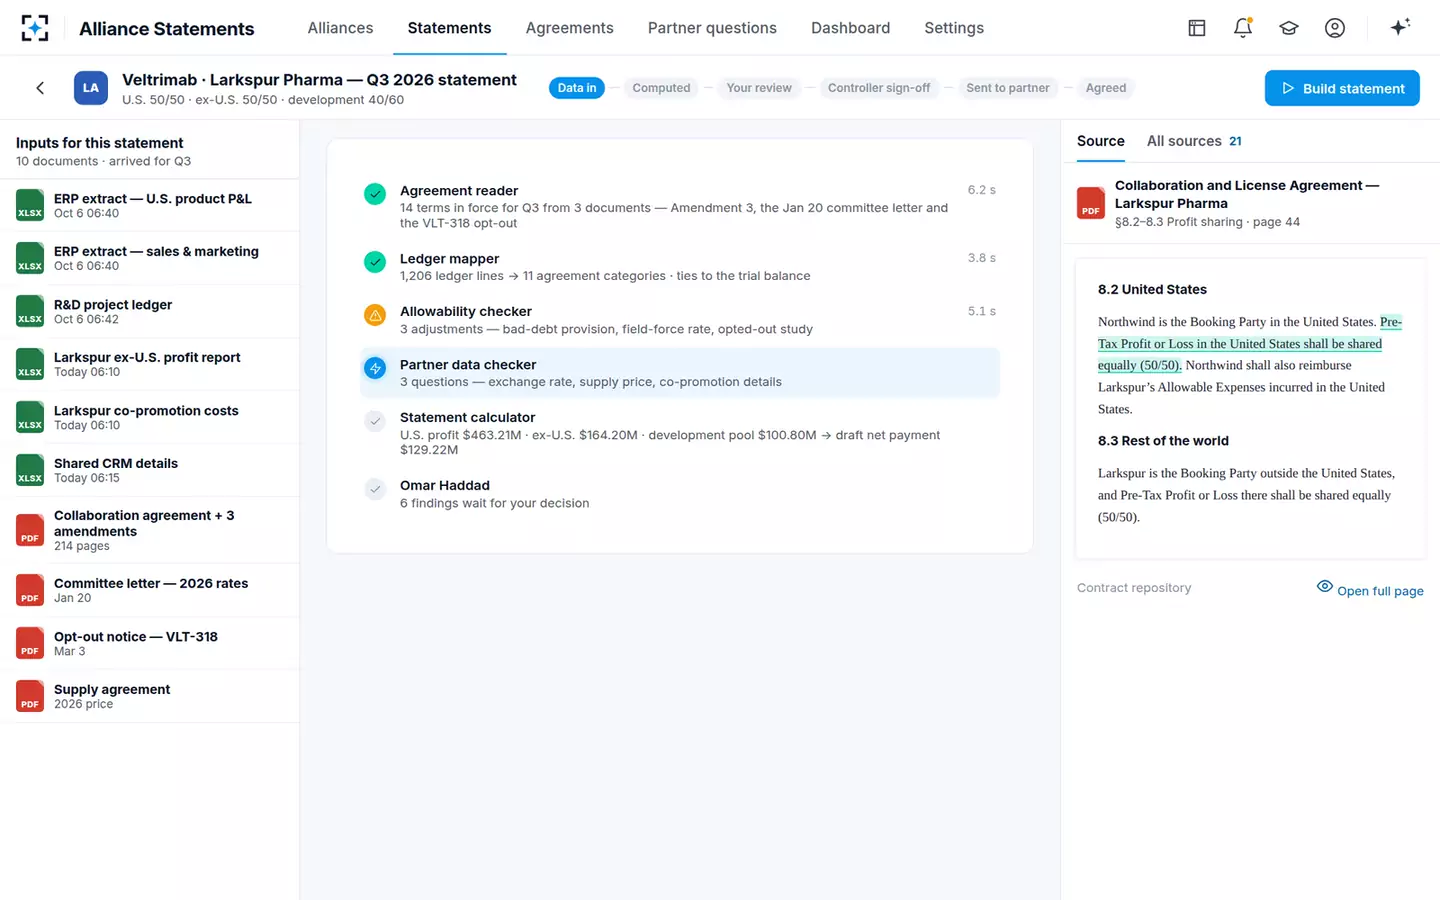Open the Settings tab
1440x900 pixels.
(954, 28)
